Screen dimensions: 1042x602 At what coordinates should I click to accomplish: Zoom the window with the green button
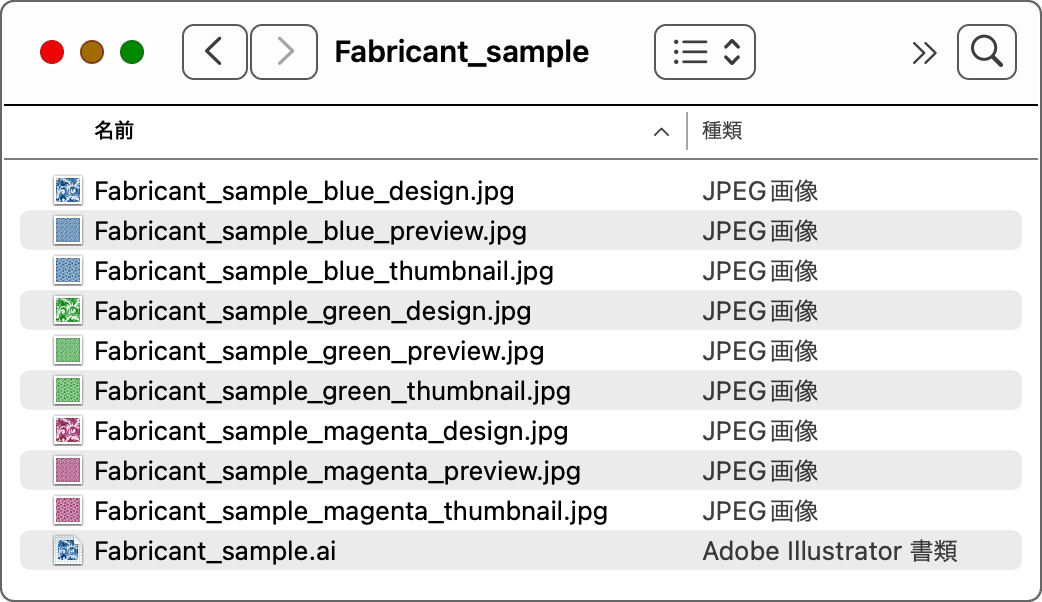pos(132,52)
